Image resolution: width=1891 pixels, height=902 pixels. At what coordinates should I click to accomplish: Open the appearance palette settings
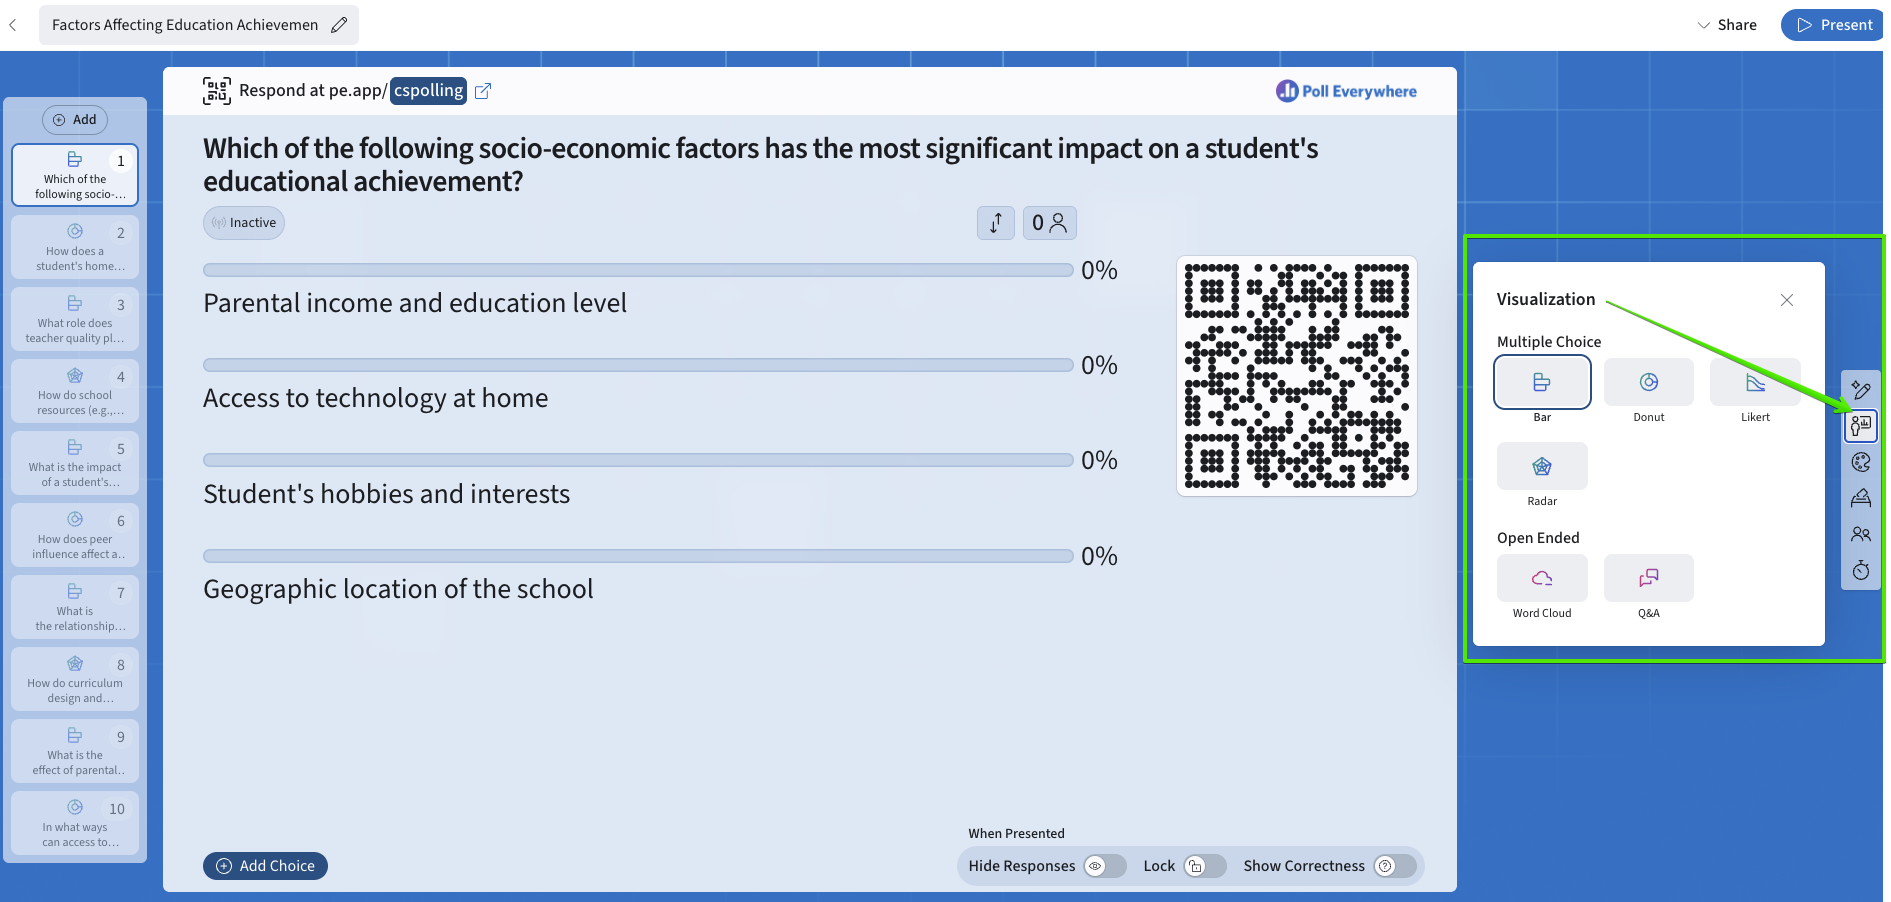point(1861,461)
